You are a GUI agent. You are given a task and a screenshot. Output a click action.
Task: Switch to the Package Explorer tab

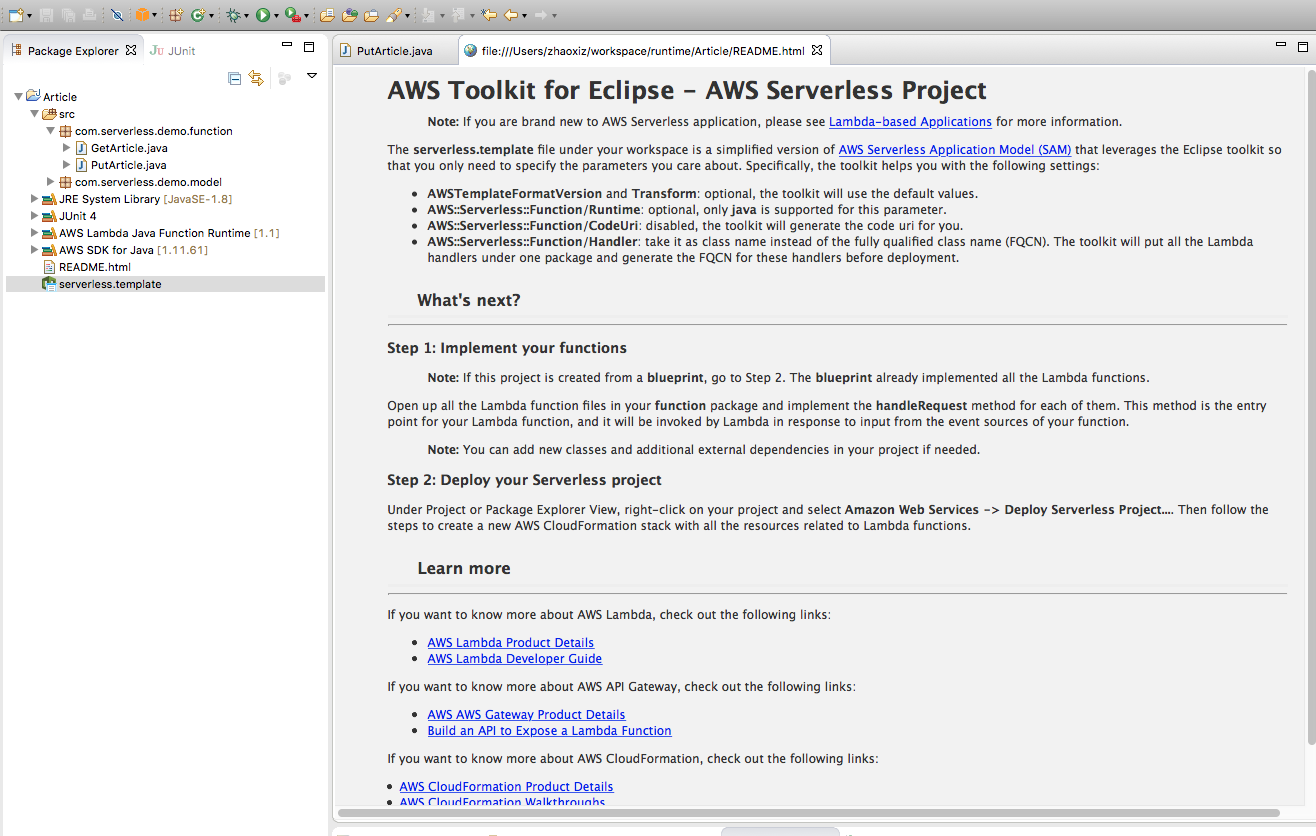pos(73,51)
